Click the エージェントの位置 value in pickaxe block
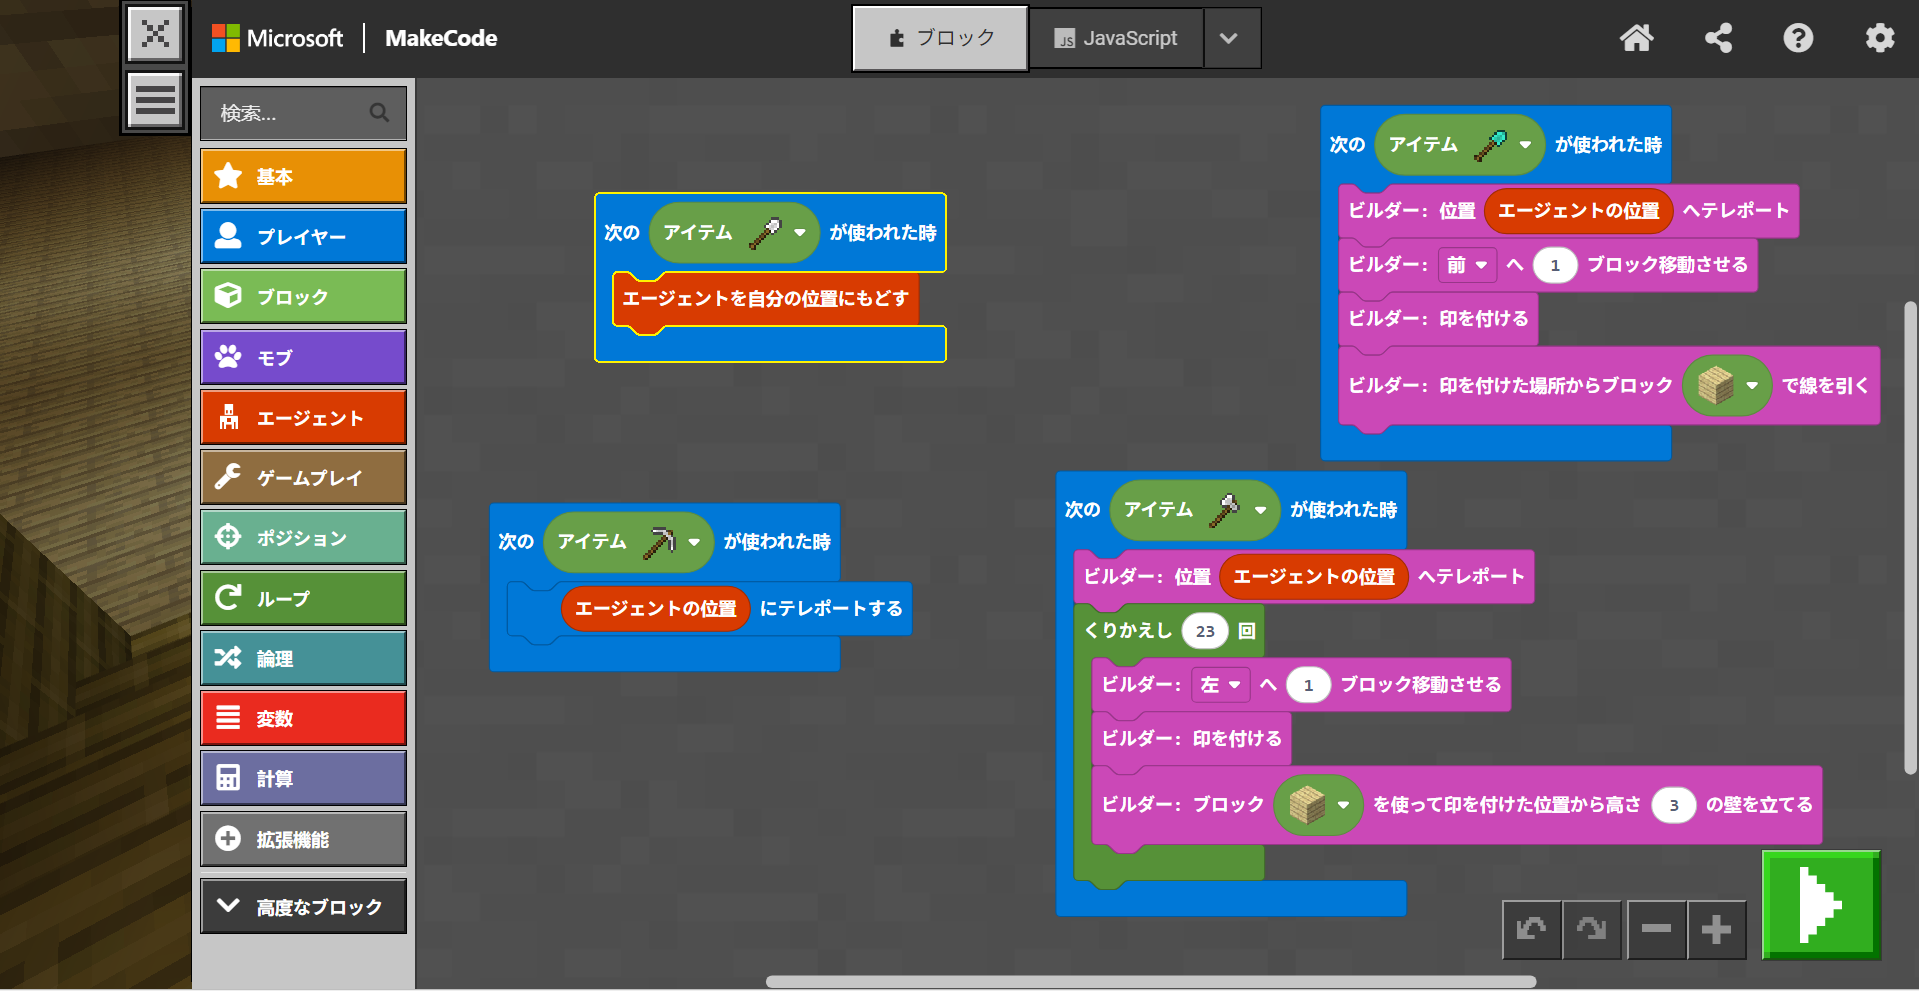 [x=656, y=609]
